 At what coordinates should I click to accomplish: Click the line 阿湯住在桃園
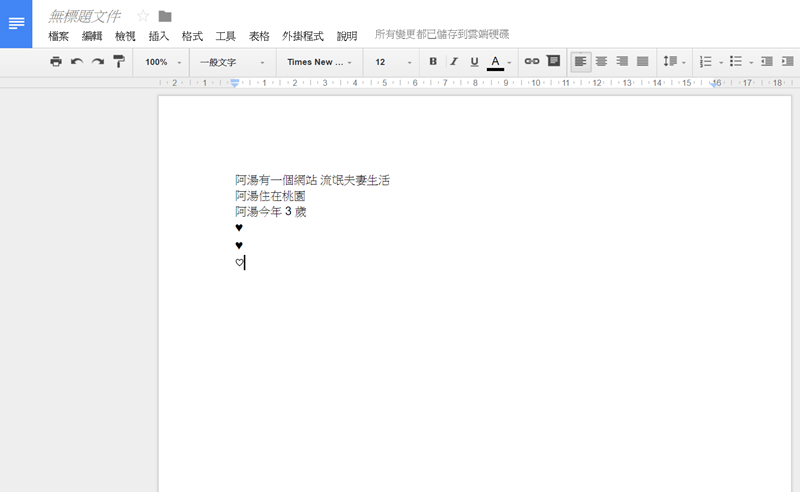[270, 196]
